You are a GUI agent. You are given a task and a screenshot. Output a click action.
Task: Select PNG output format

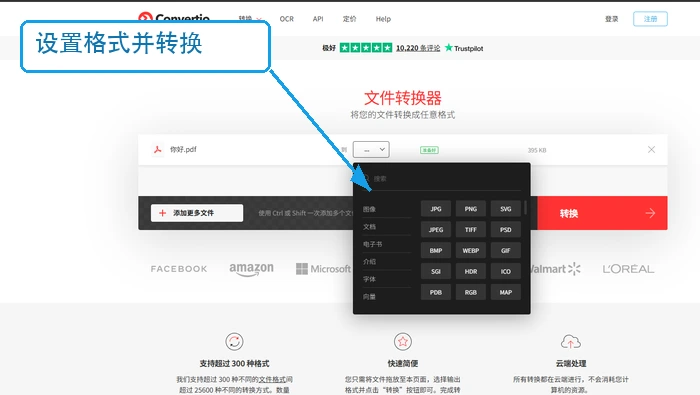tap(471, 209)
